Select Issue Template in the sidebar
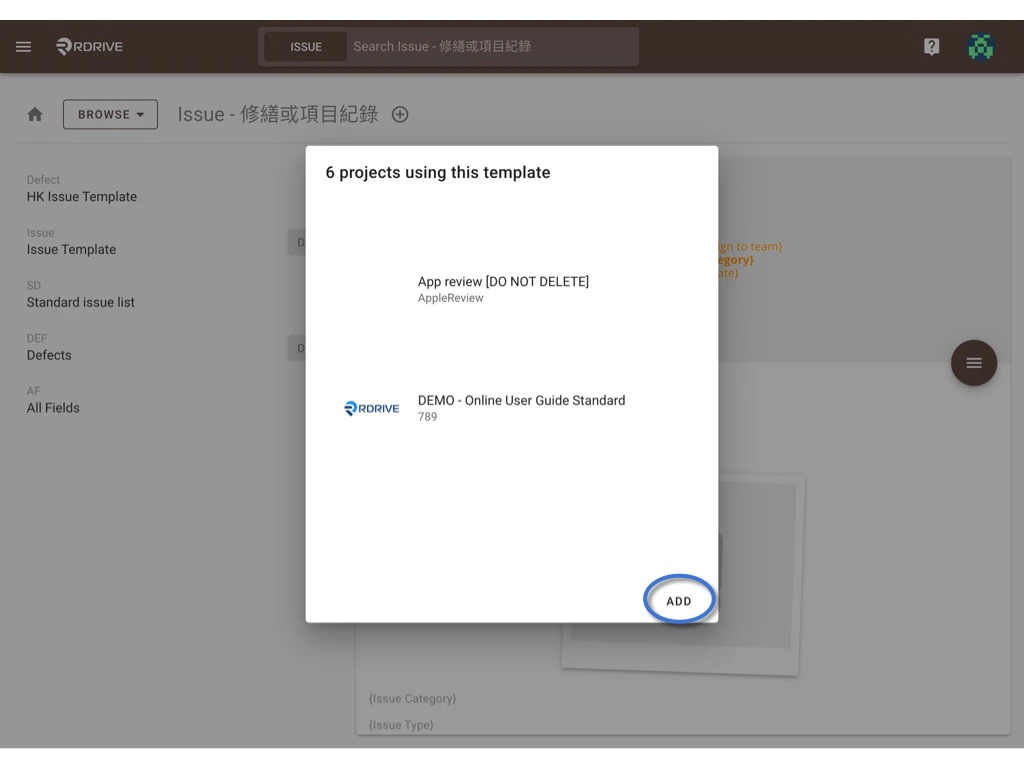Image resolution: width=1024 pixels, height=768 pixels. (71, 249)
